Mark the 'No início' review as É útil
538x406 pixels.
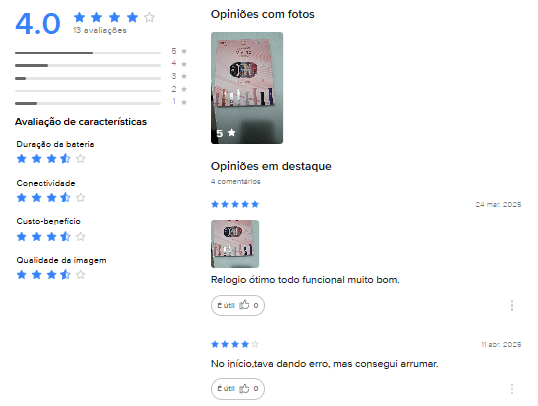click(238, 388)
